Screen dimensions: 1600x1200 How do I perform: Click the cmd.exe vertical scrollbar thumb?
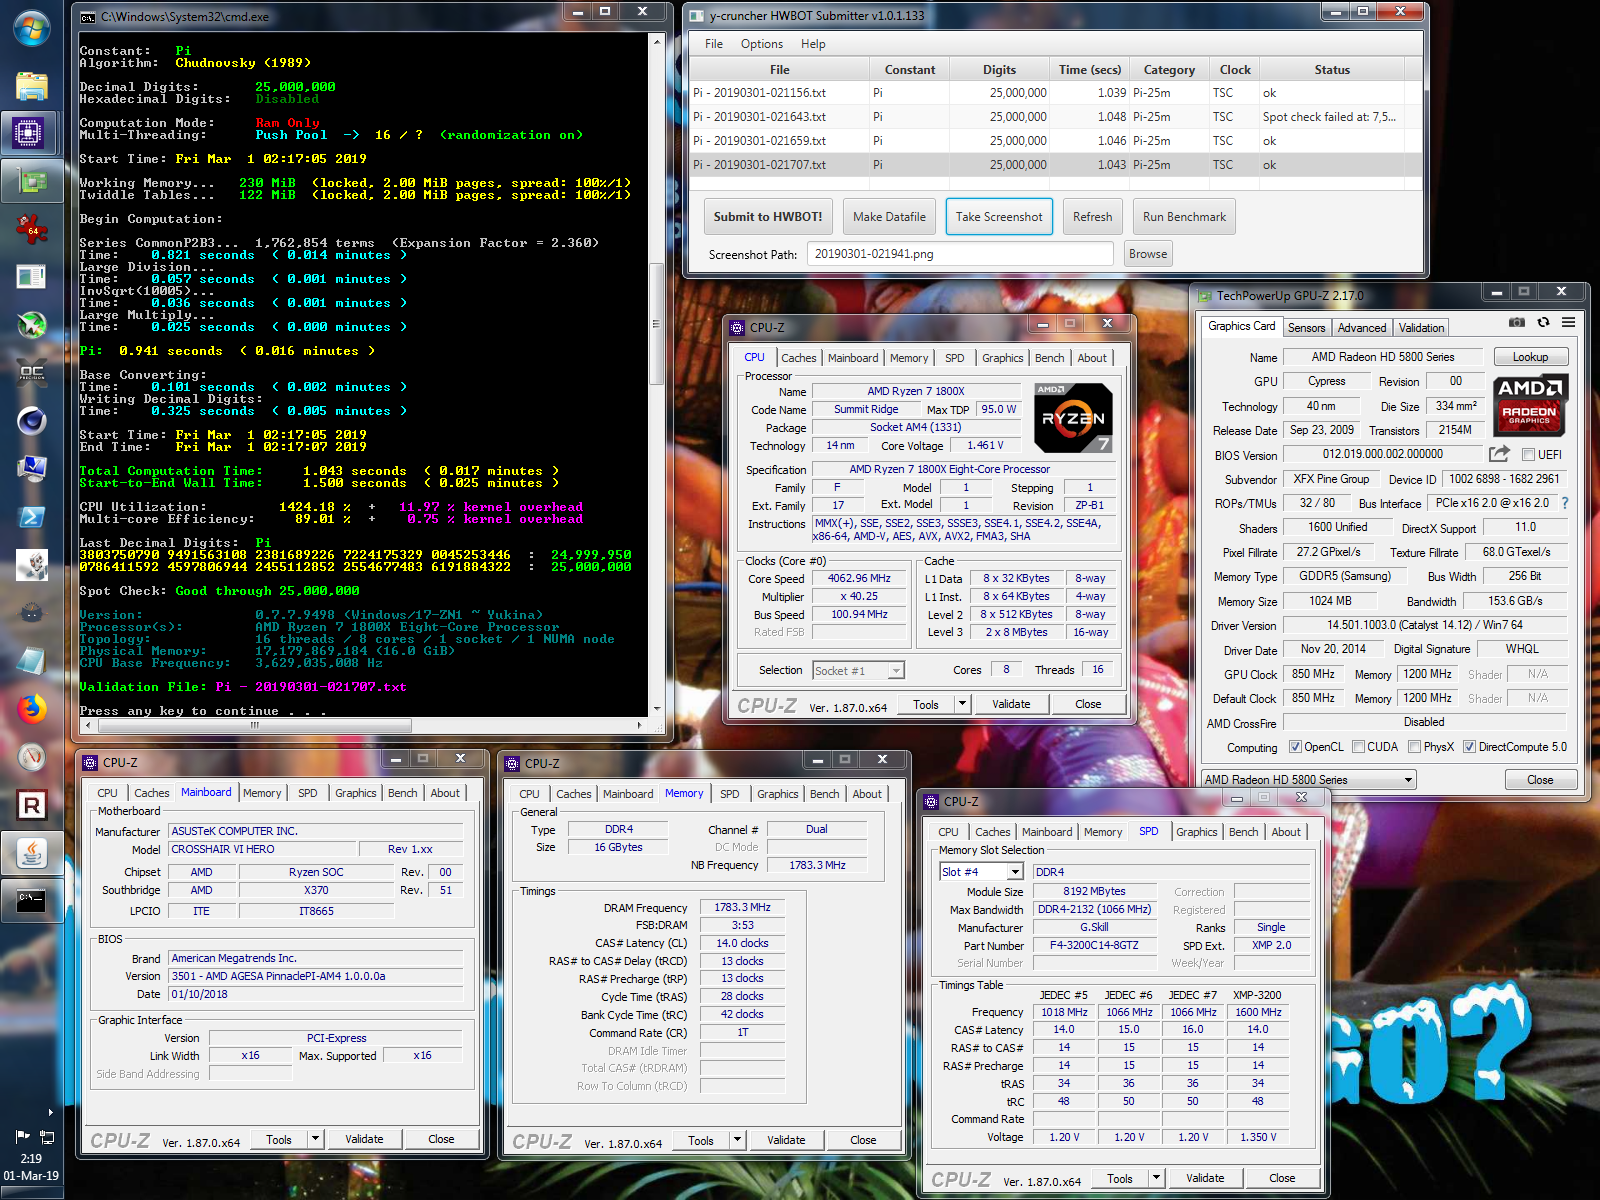(656, 323)
